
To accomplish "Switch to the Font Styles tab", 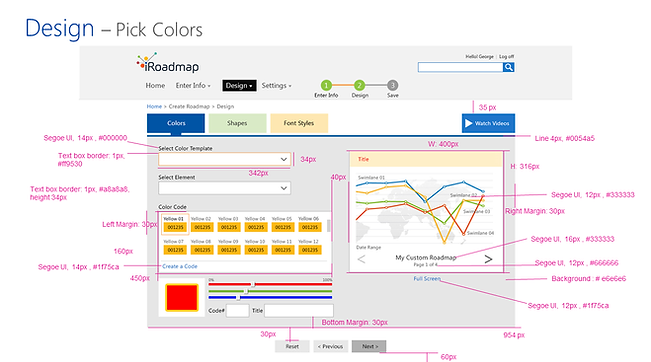I will [x=299, y=123].
